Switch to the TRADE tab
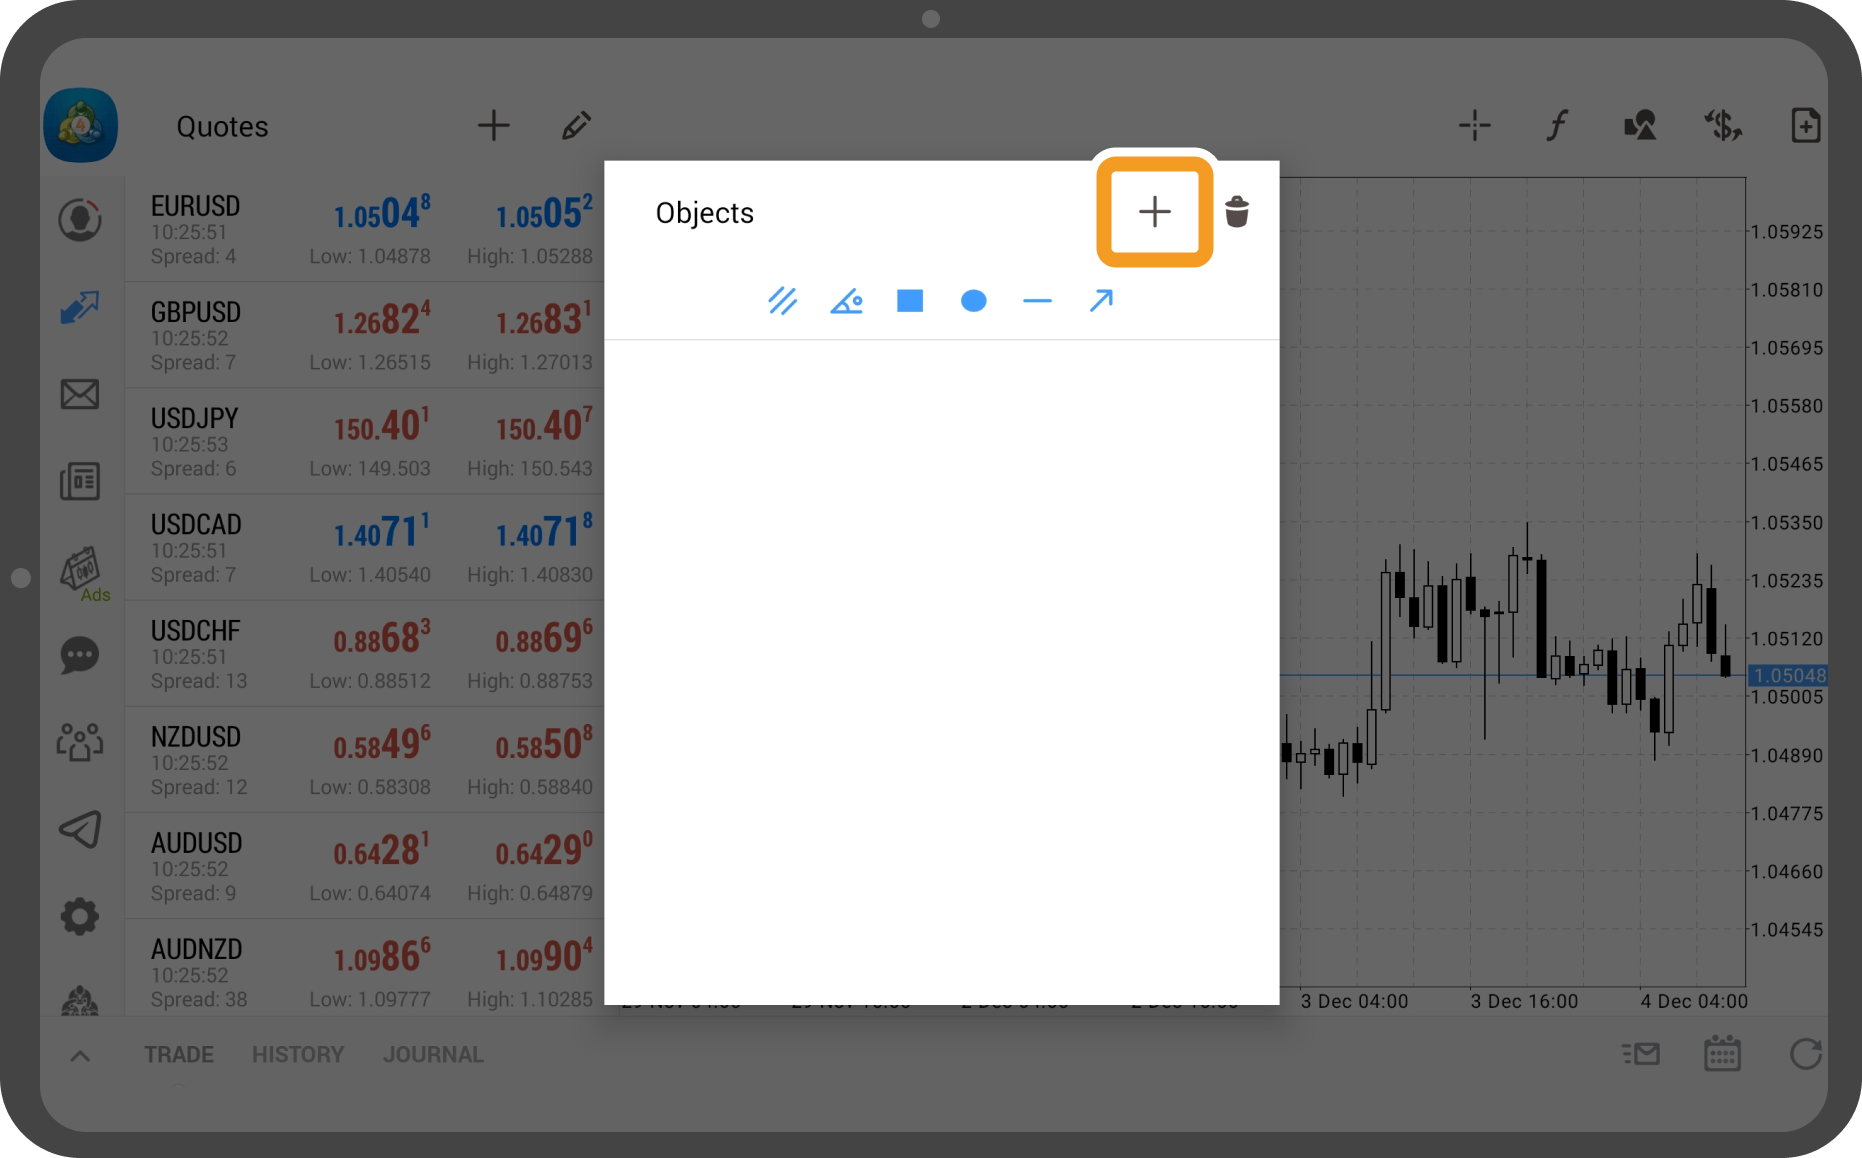1862x1158 pixels. tap(179, 1055)
